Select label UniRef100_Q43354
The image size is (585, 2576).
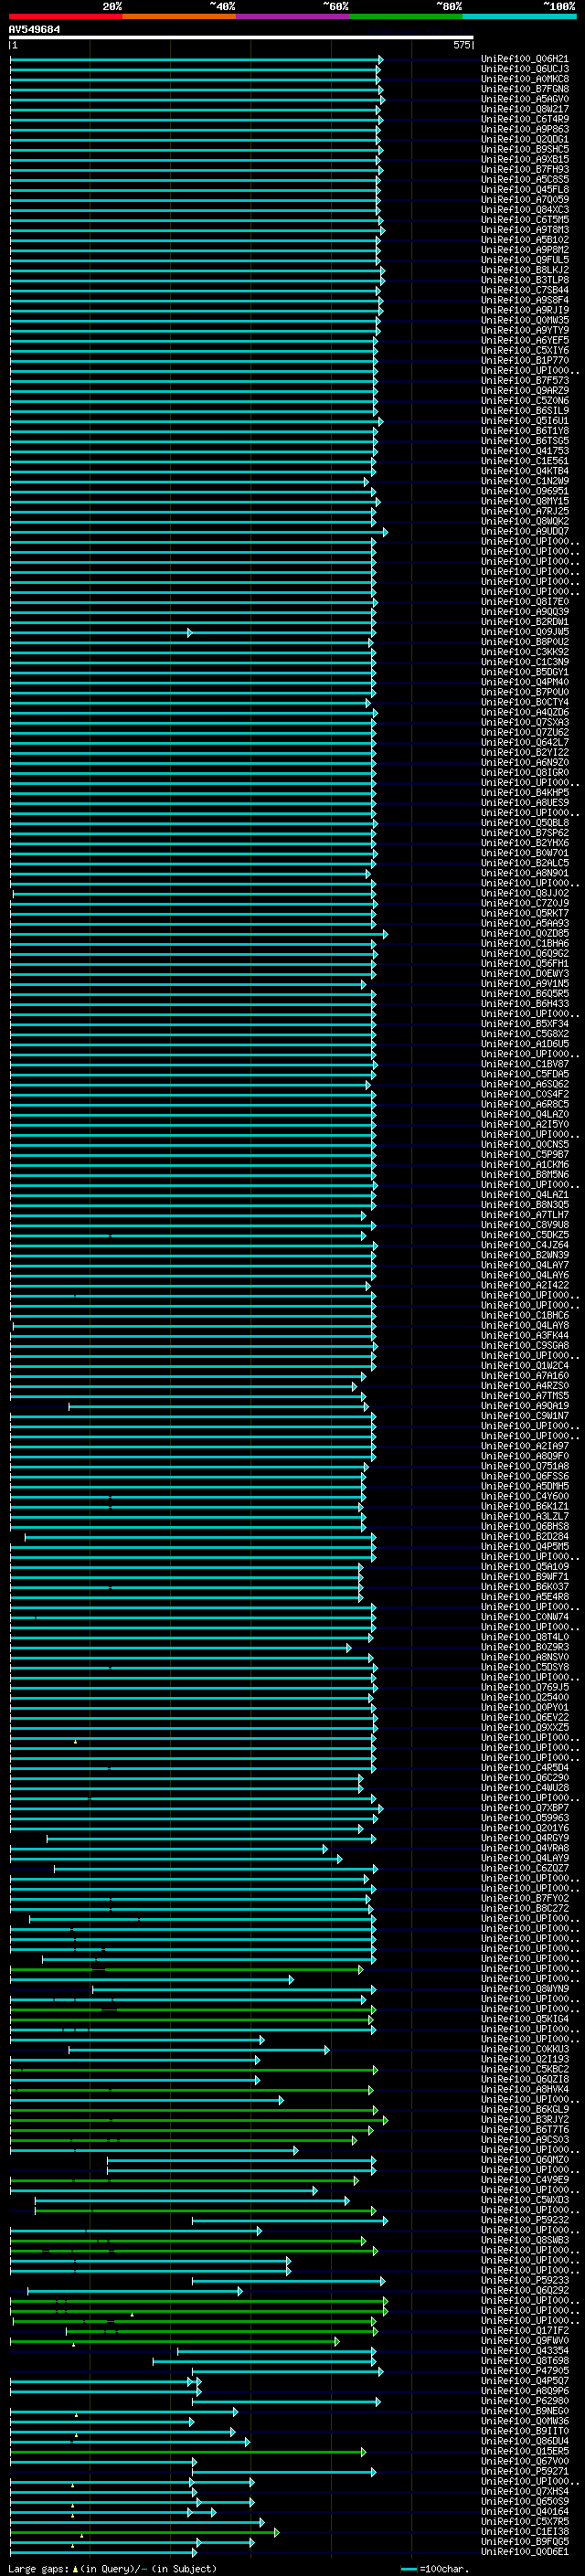(x=525, y=2350)
